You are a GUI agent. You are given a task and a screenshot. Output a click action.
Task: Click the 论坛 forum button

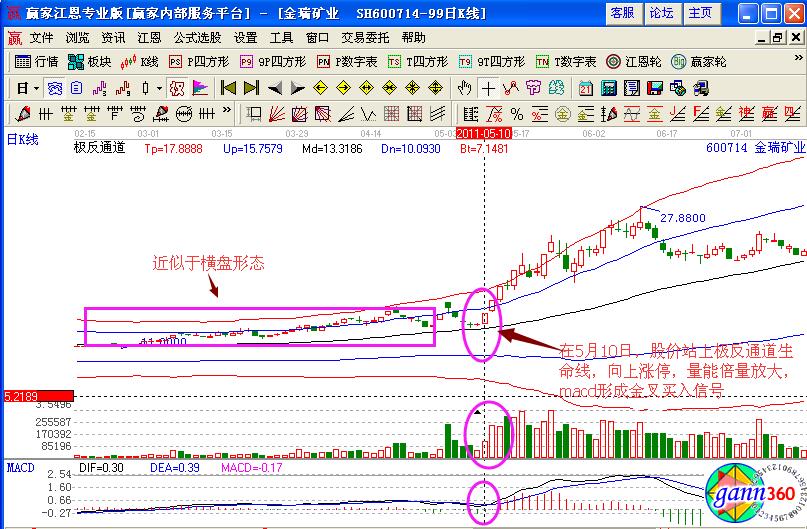662,13
